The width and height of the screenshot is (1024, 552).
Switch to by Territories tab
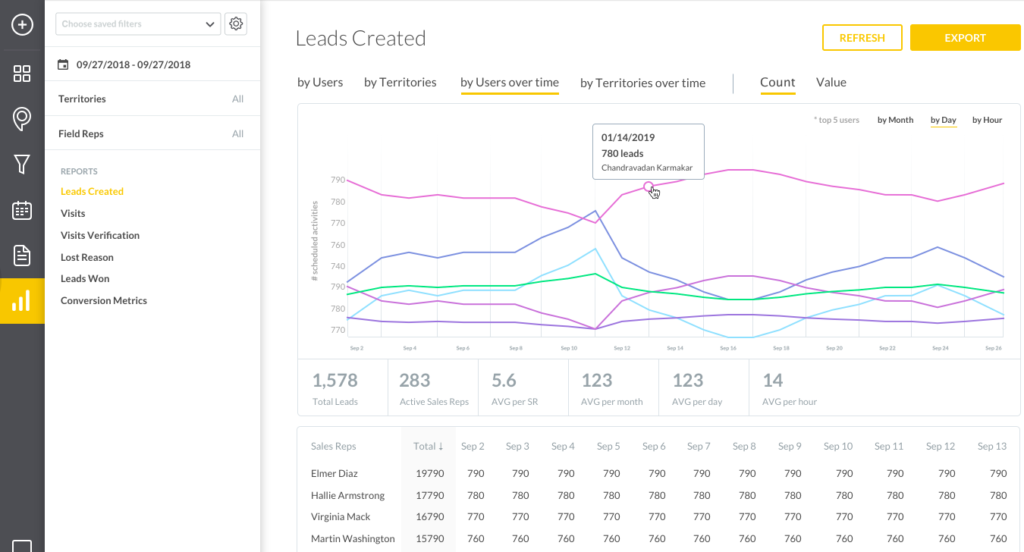[x=400, y=82]
